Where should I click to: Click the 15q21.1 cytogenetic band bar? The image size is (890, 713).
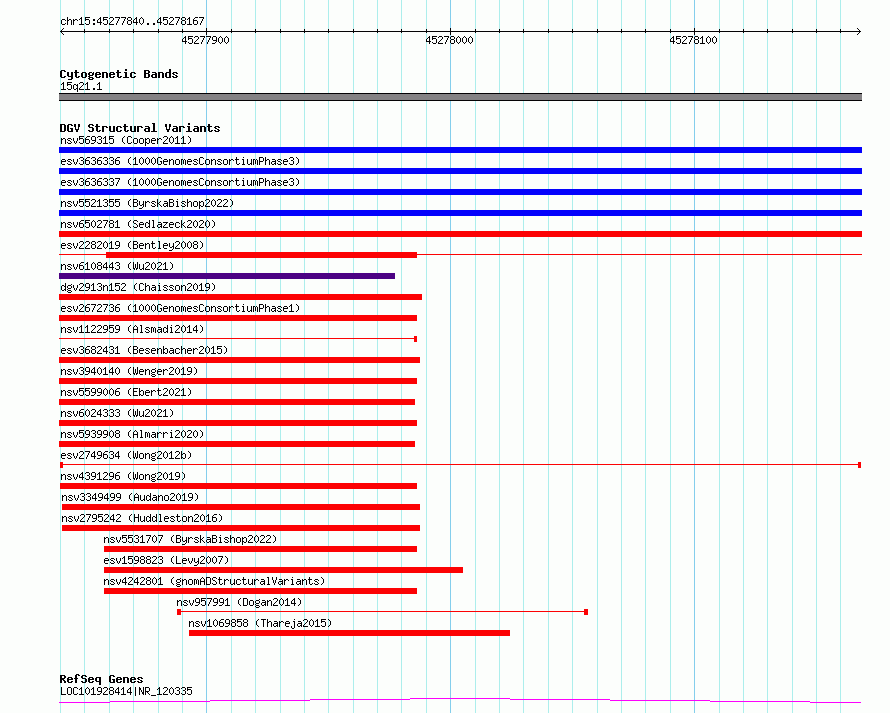tap(460, 97)
